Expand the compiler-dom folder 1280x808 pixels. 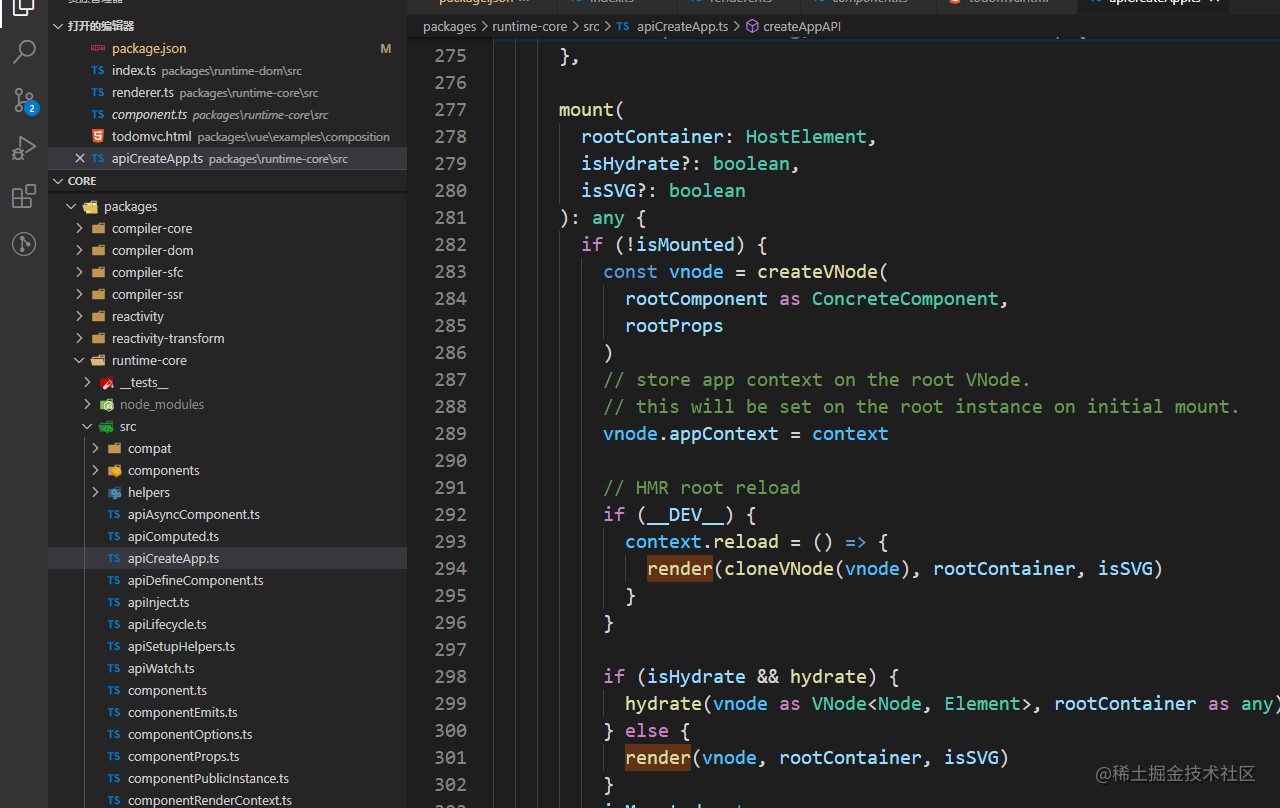[x=79, y=250]
